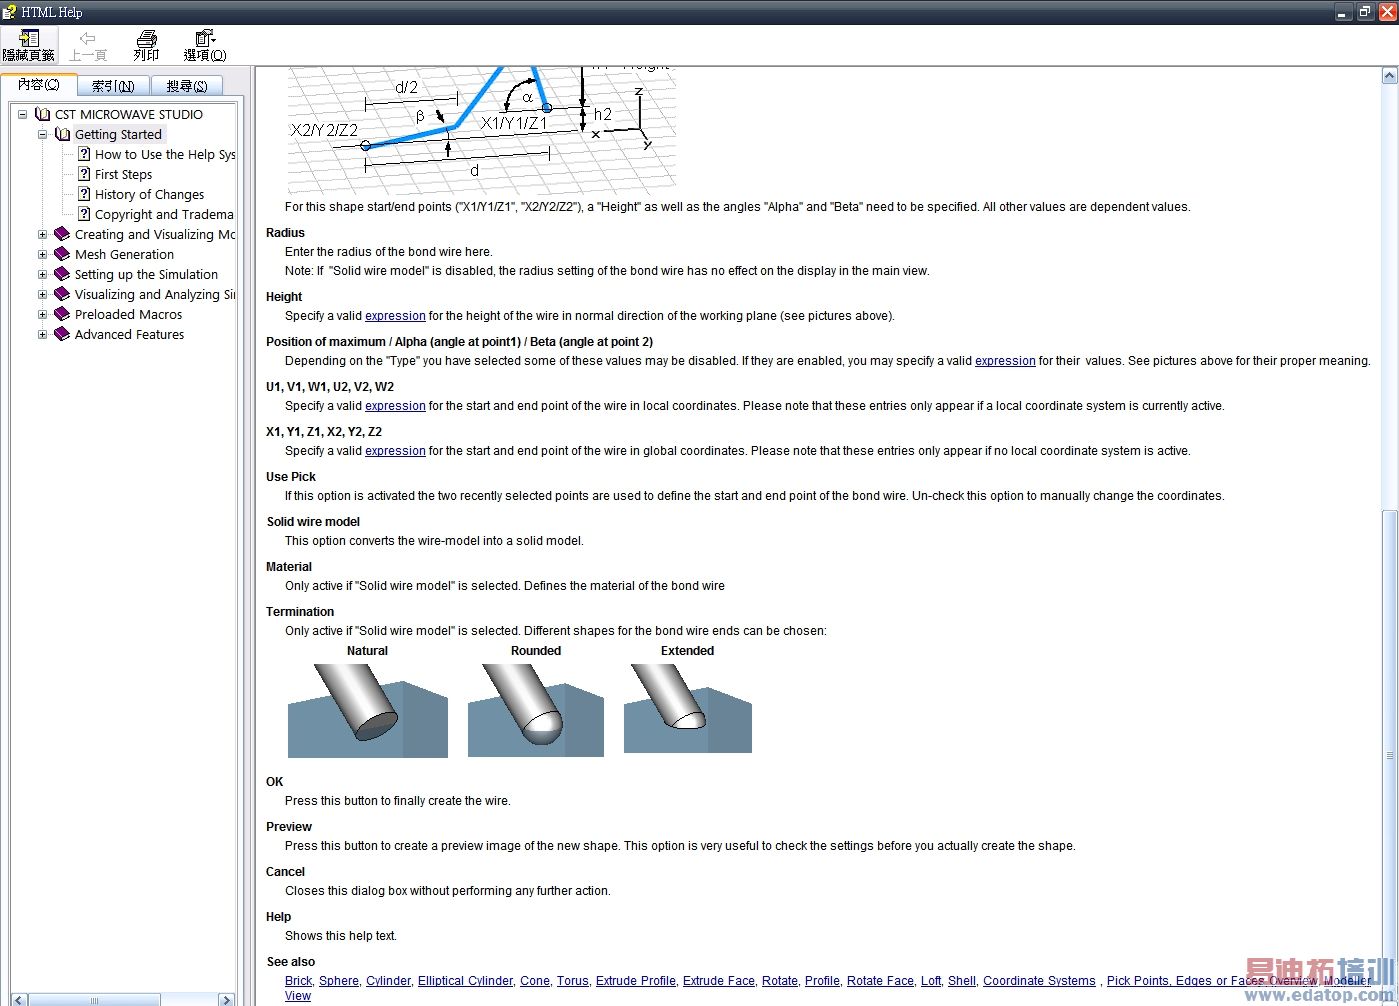Click the Mesh Generation book icon
Image resolution: width=1399 pixels, height=1006 pixels.
(x=62, y=254)
